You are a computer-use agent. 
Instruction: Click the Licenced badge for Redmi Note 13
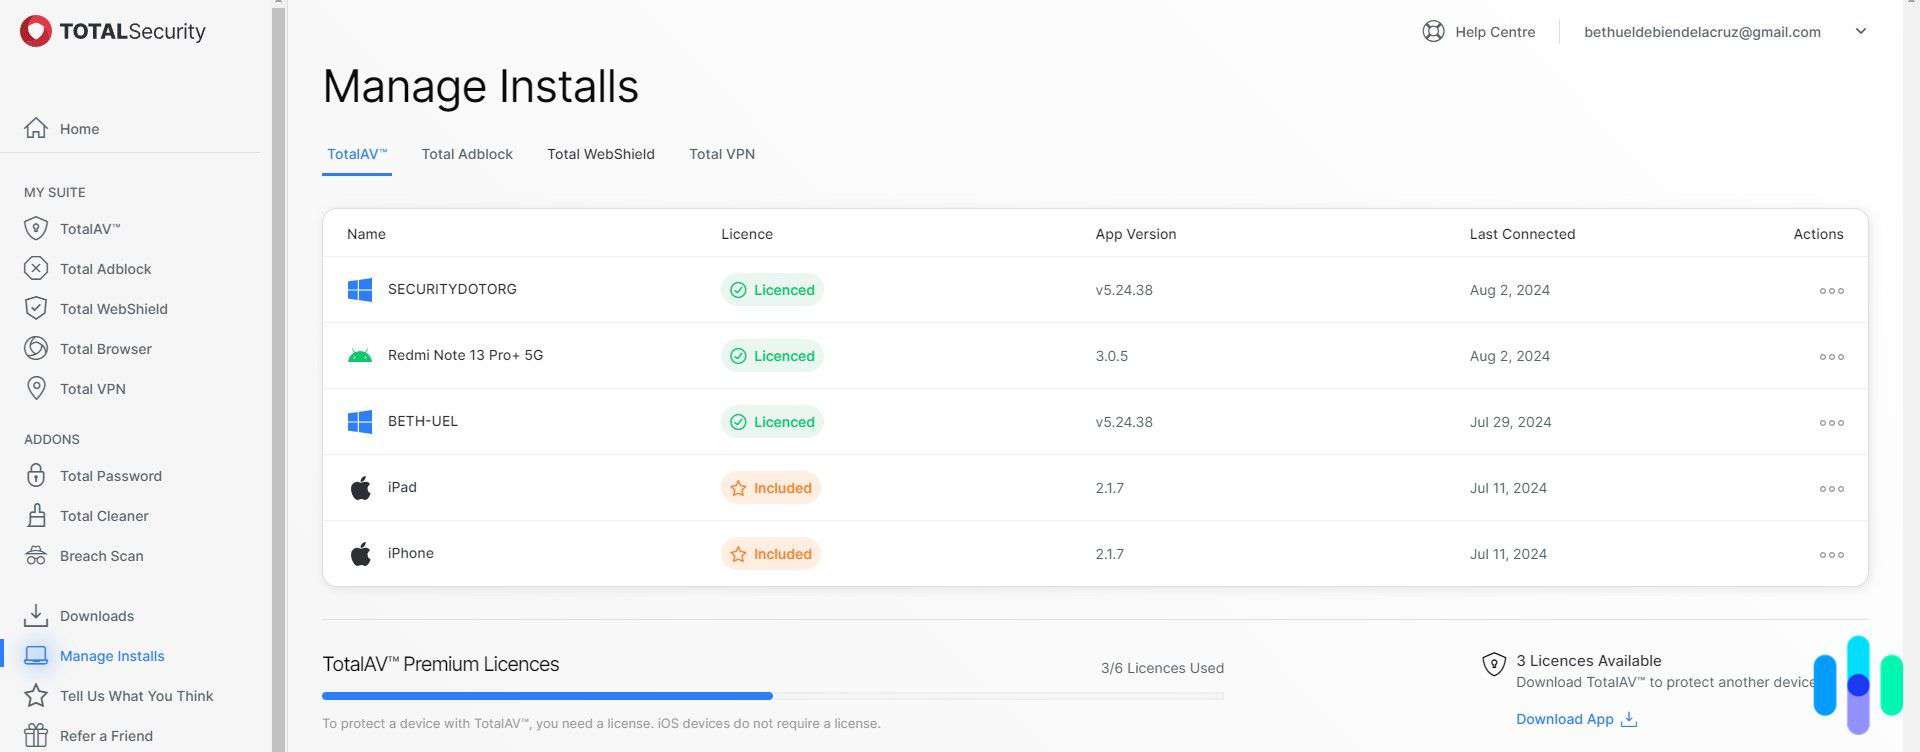point(772,356)
